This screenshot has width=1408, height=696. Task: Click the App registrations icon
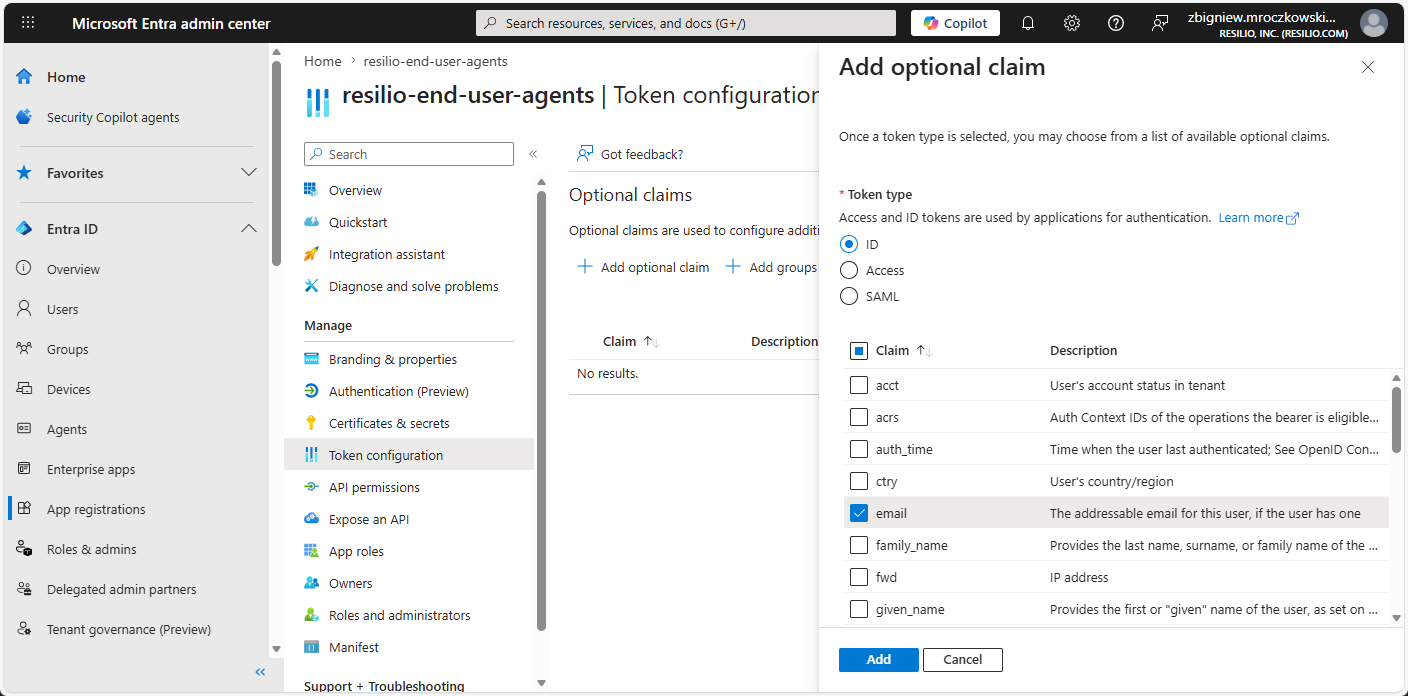tap(24, 509)
